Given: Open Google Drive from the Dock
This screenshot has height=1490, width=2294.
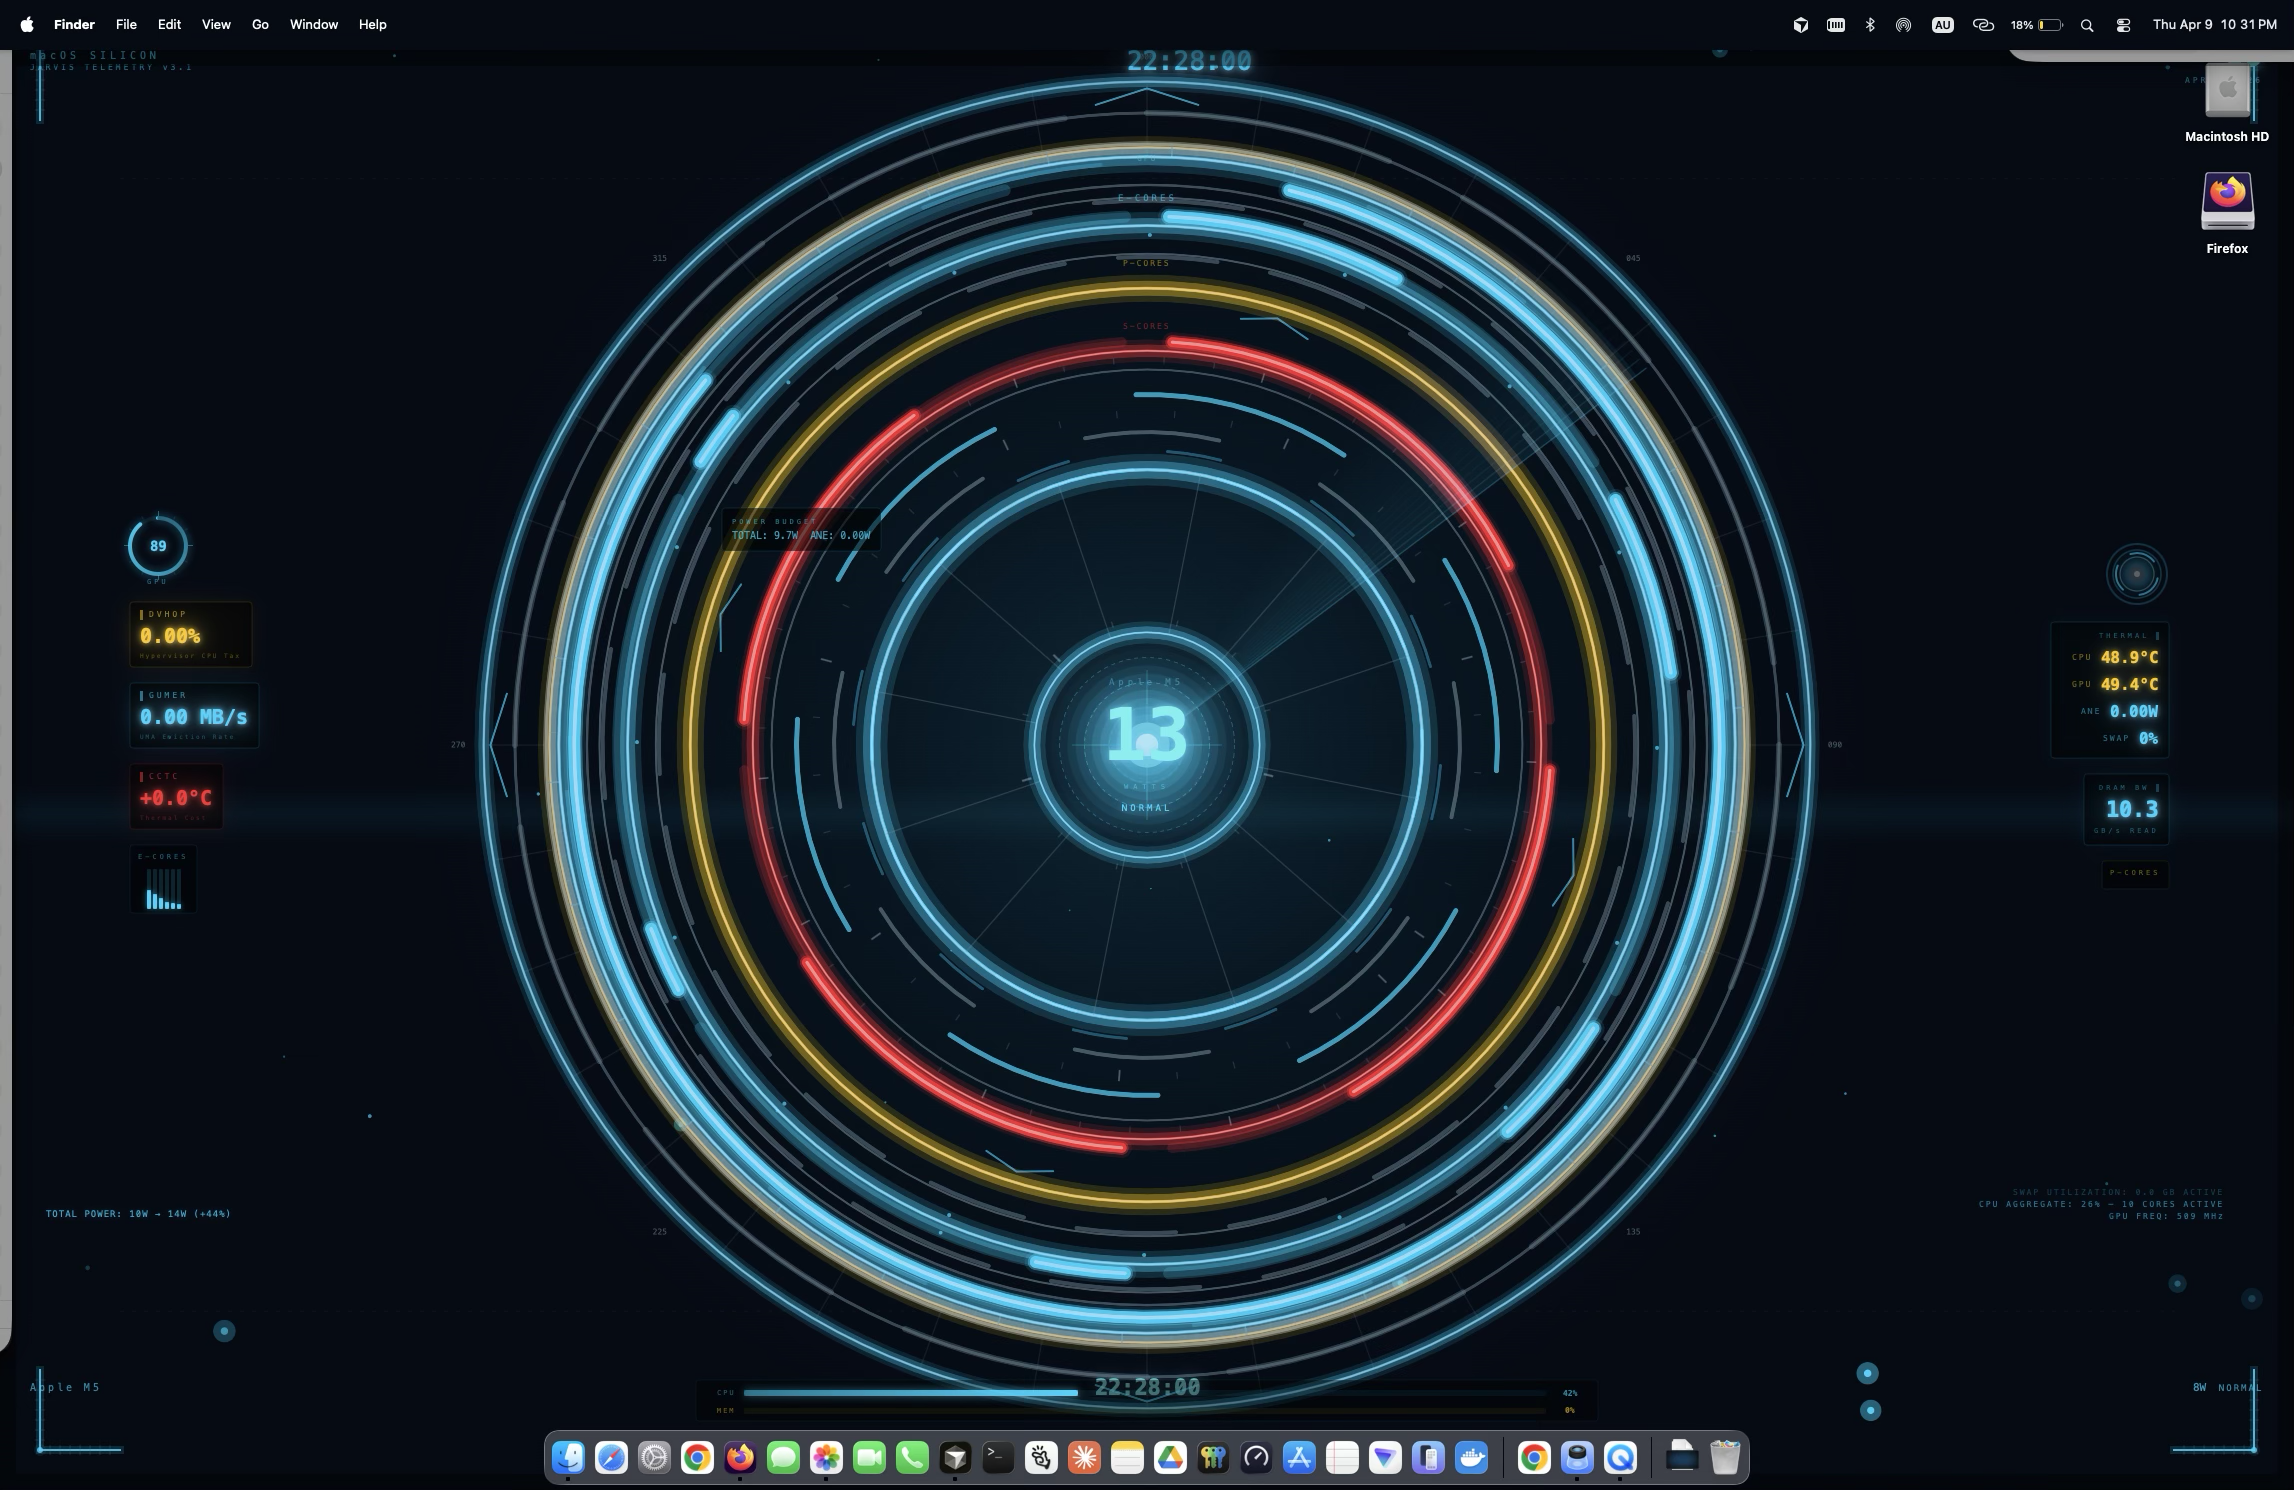Looking at the screenshot, I should 1170,1458.
